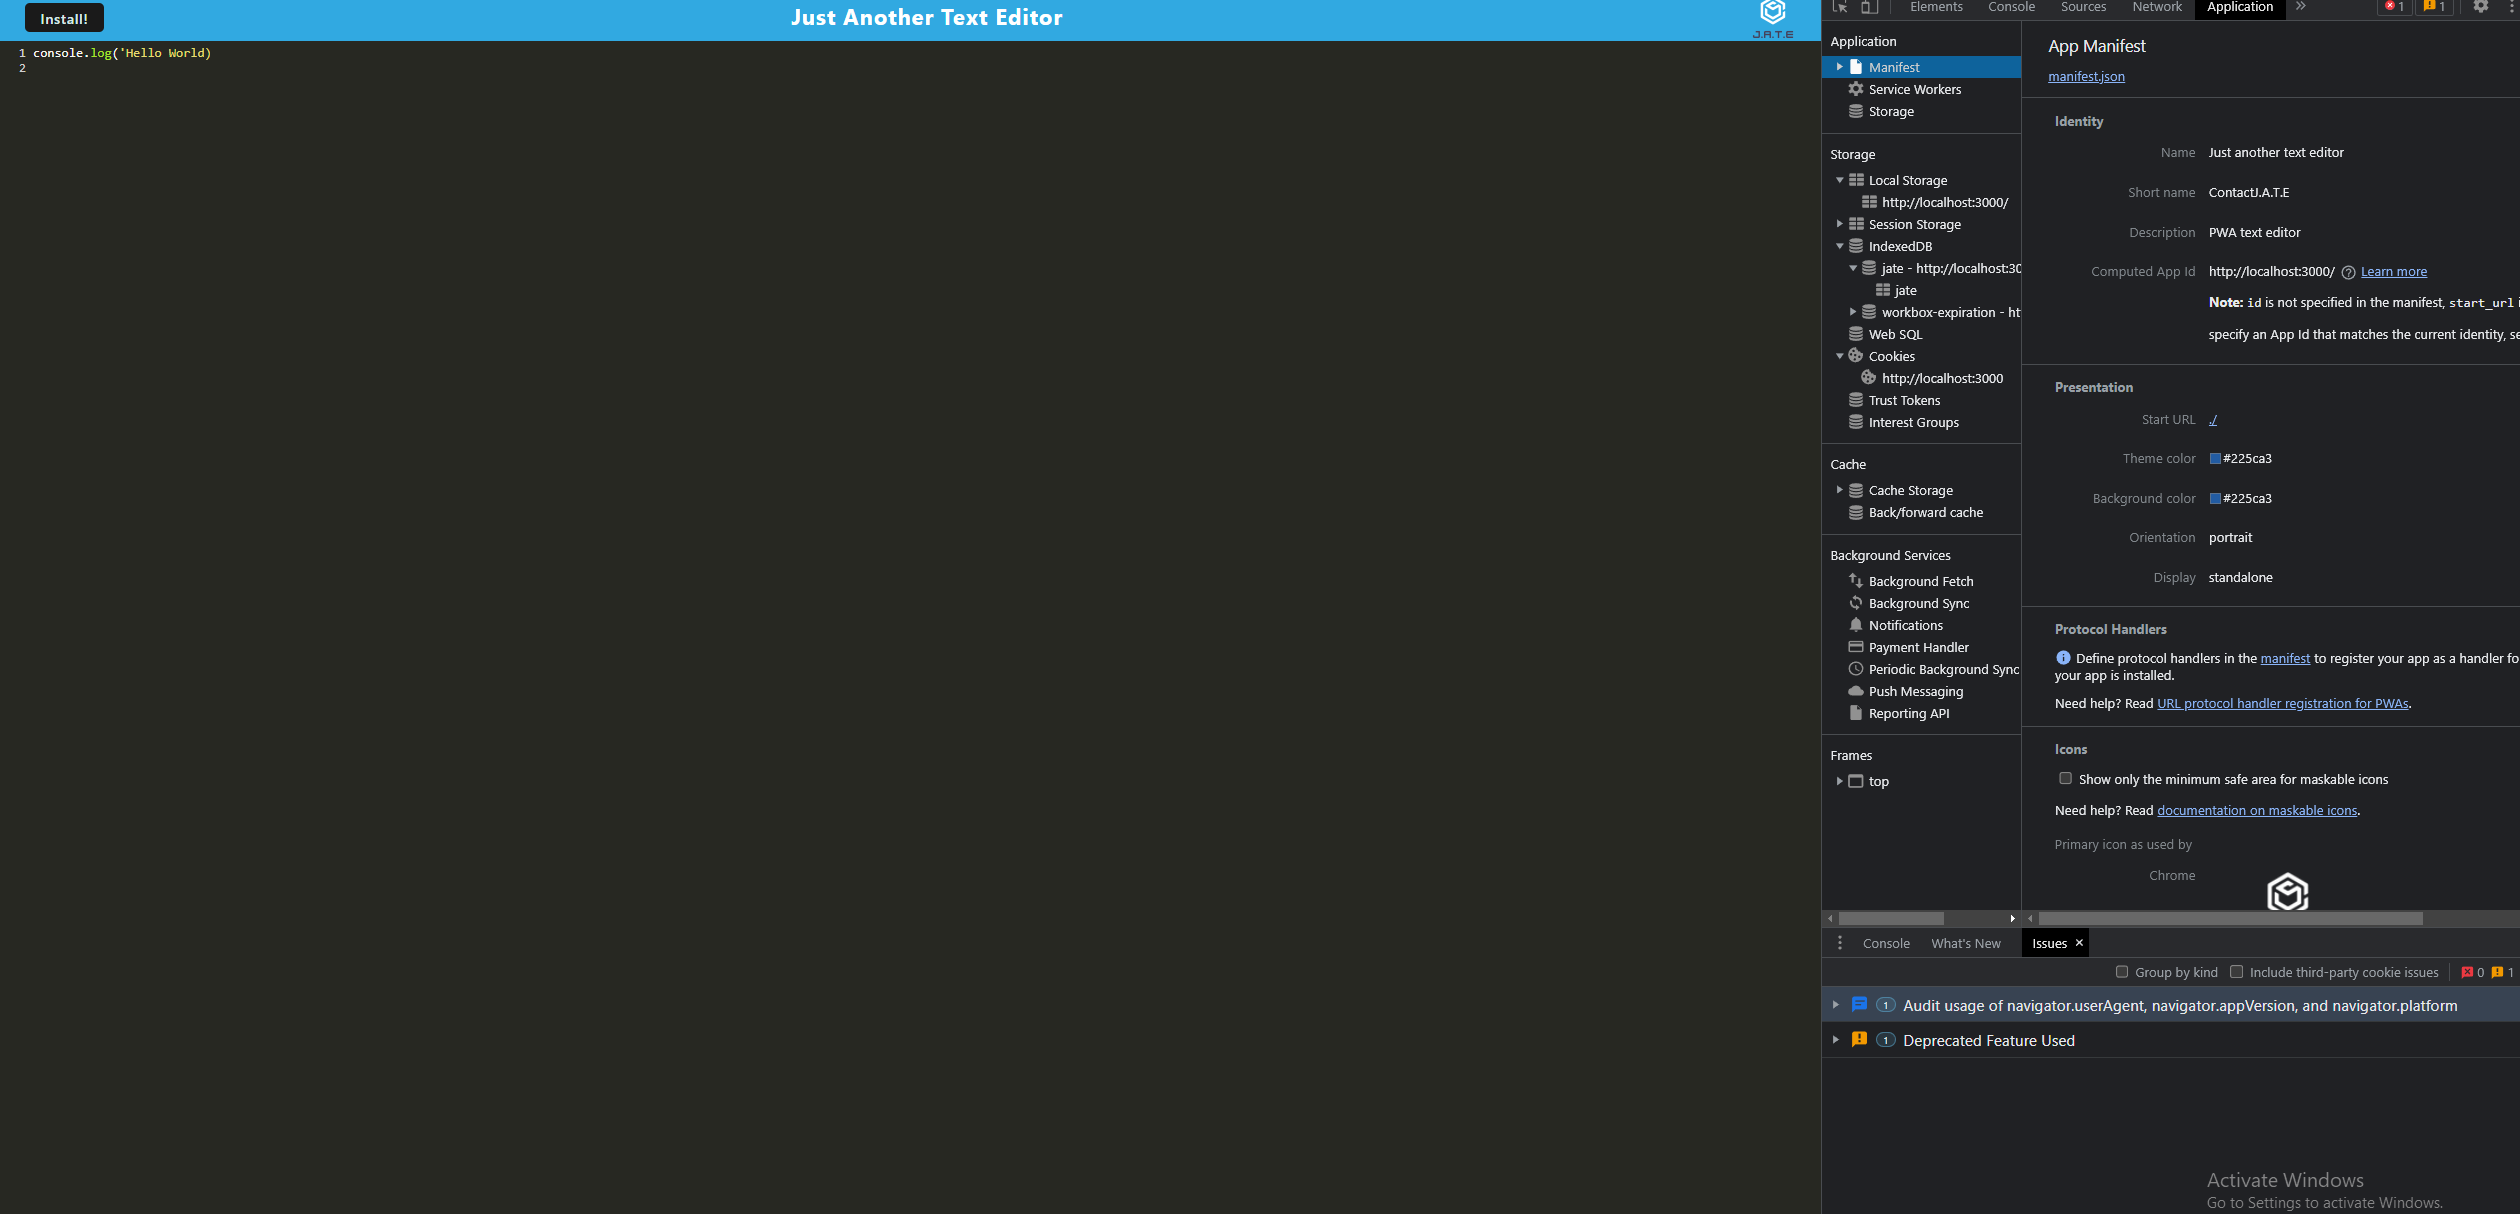Open the Console drawer tab
Screen dimensions: 2520x1214
click(x=1886, y=943)
